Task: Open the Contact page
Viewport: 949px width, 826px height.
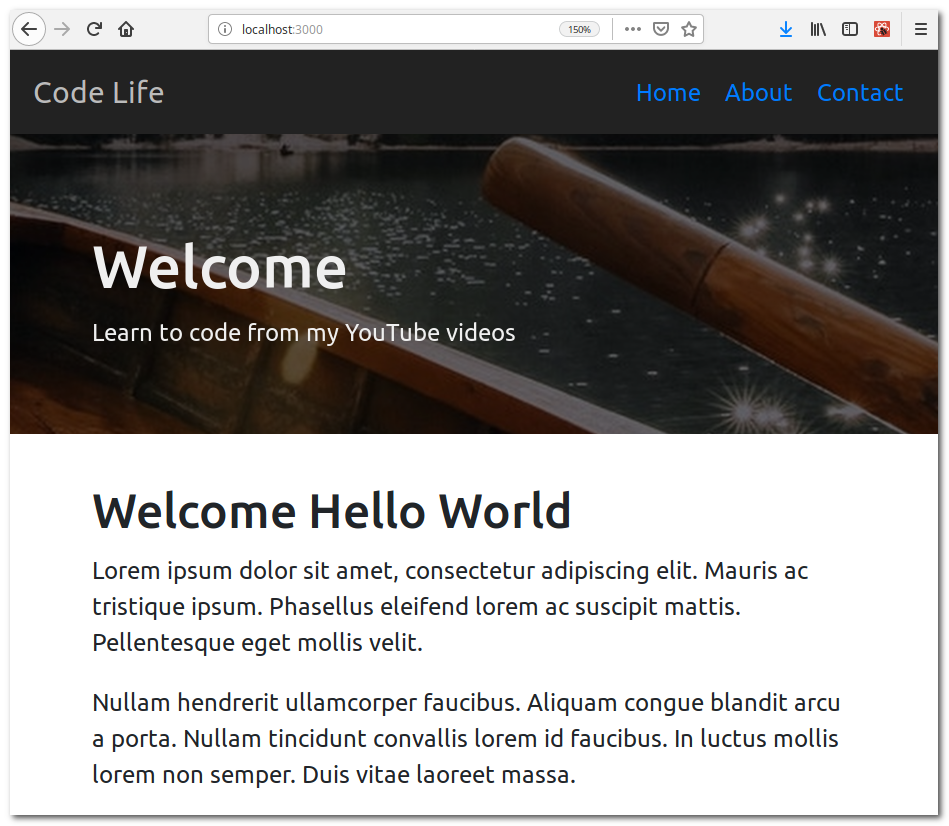Action: pyautogui.click(x=859, y=93)
